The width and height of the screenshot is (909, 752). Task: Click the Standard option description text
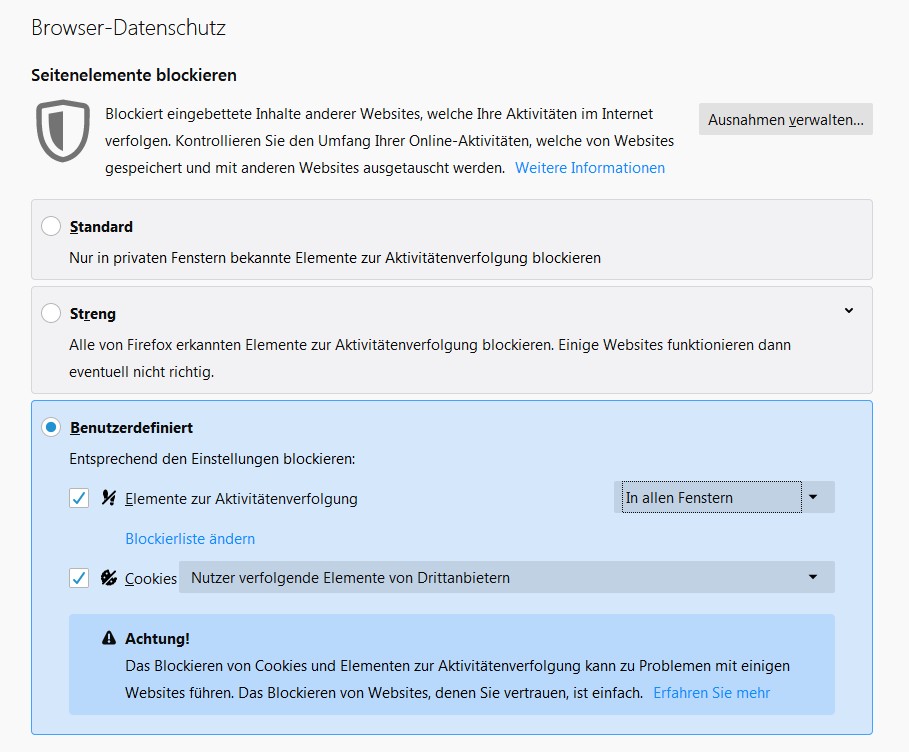click(x=335, y=258)
